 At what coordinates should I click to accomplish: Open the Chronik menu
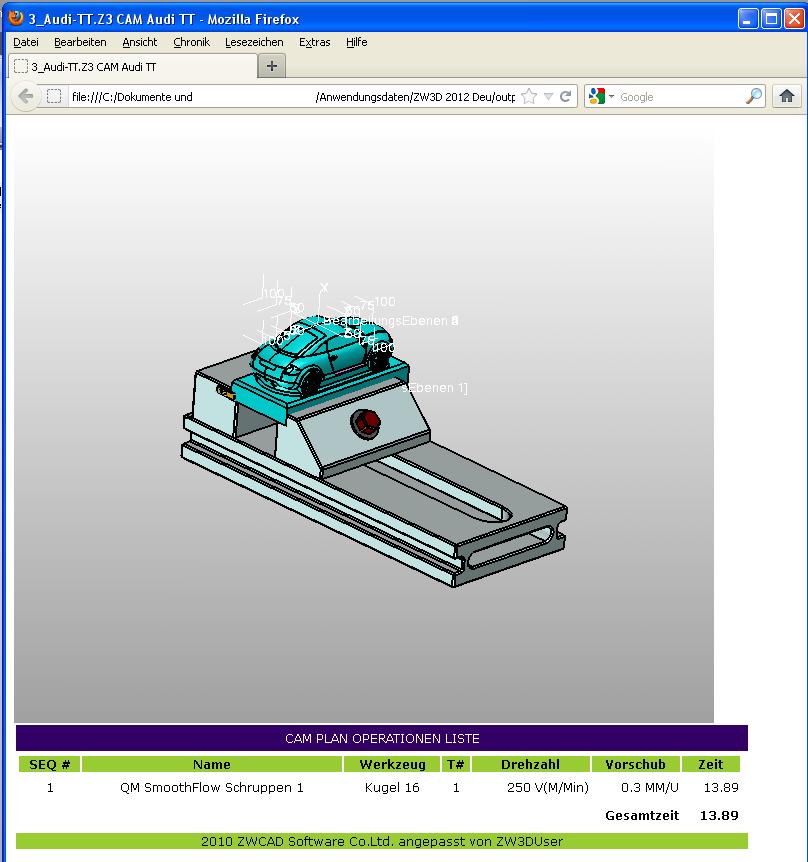point(191,42)
